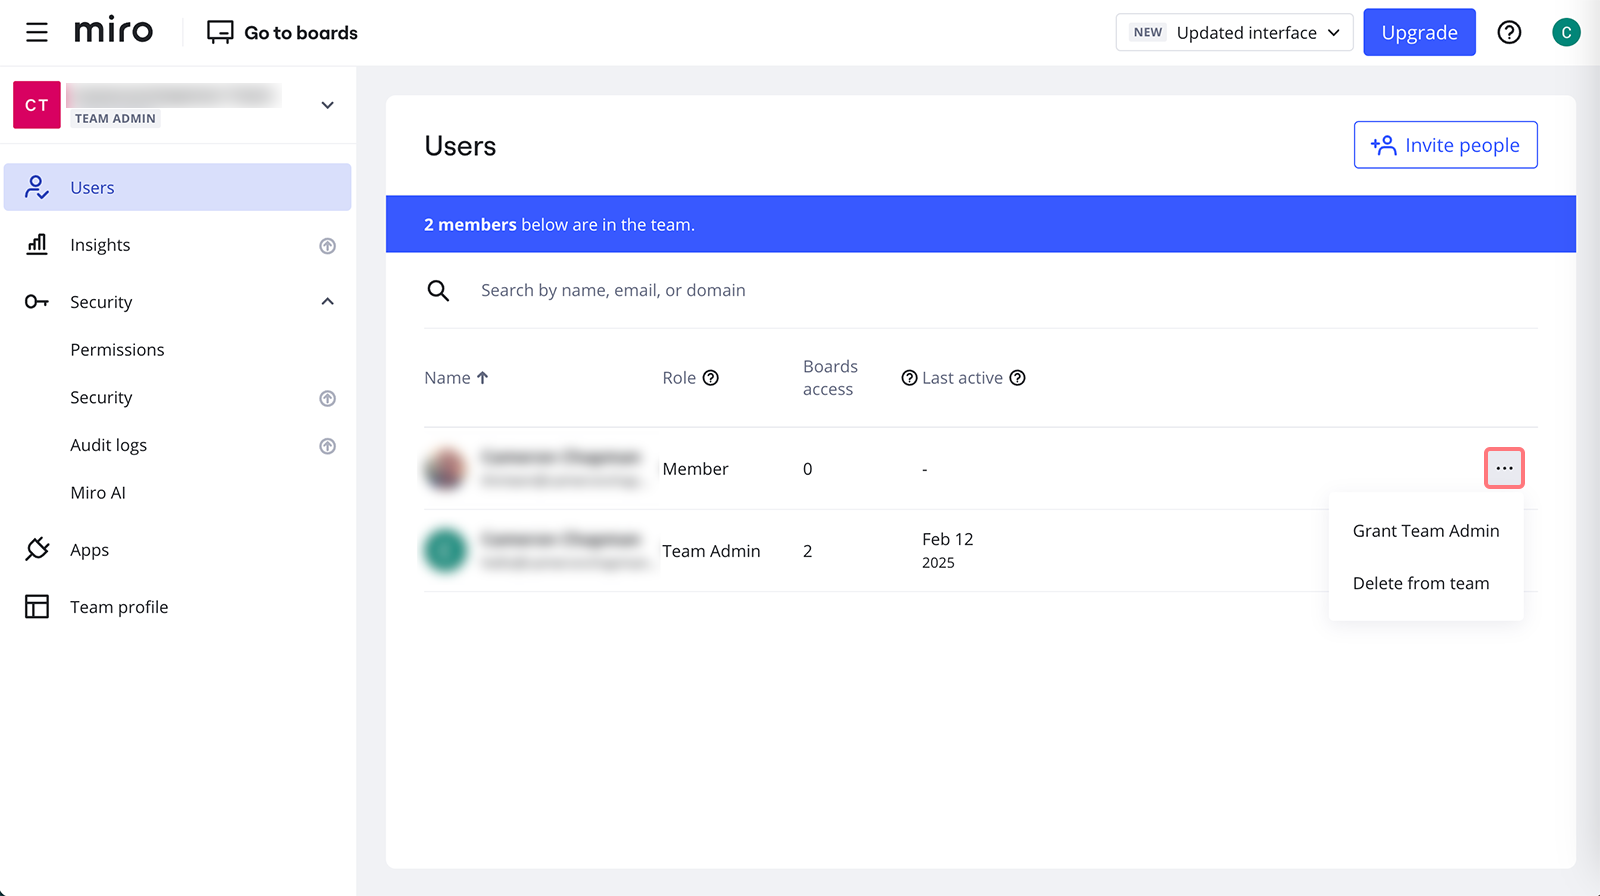The image size is (1600, 896).
Task: Open the three-dots menu for the Member row
Action: coord(1504,468)
